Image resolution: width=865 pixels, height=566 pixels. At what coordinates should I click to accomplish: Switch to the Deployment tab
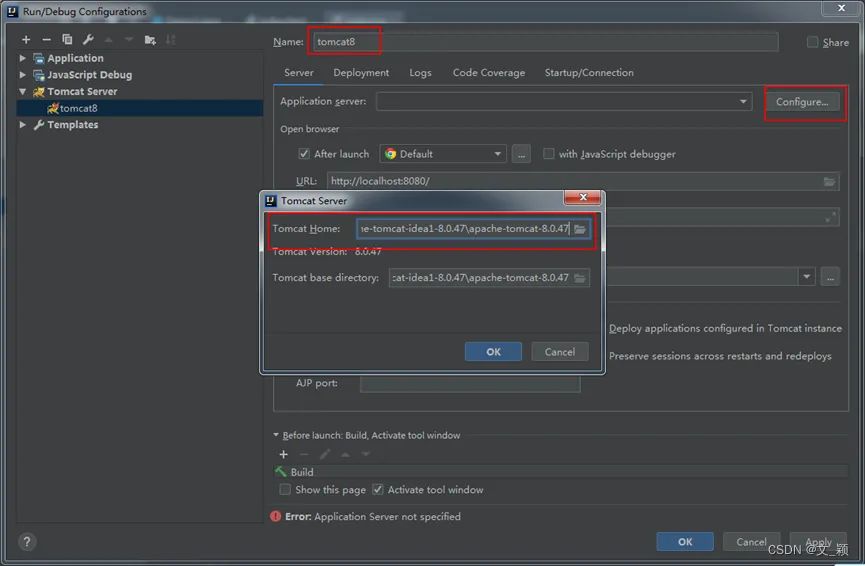point(361,73)
